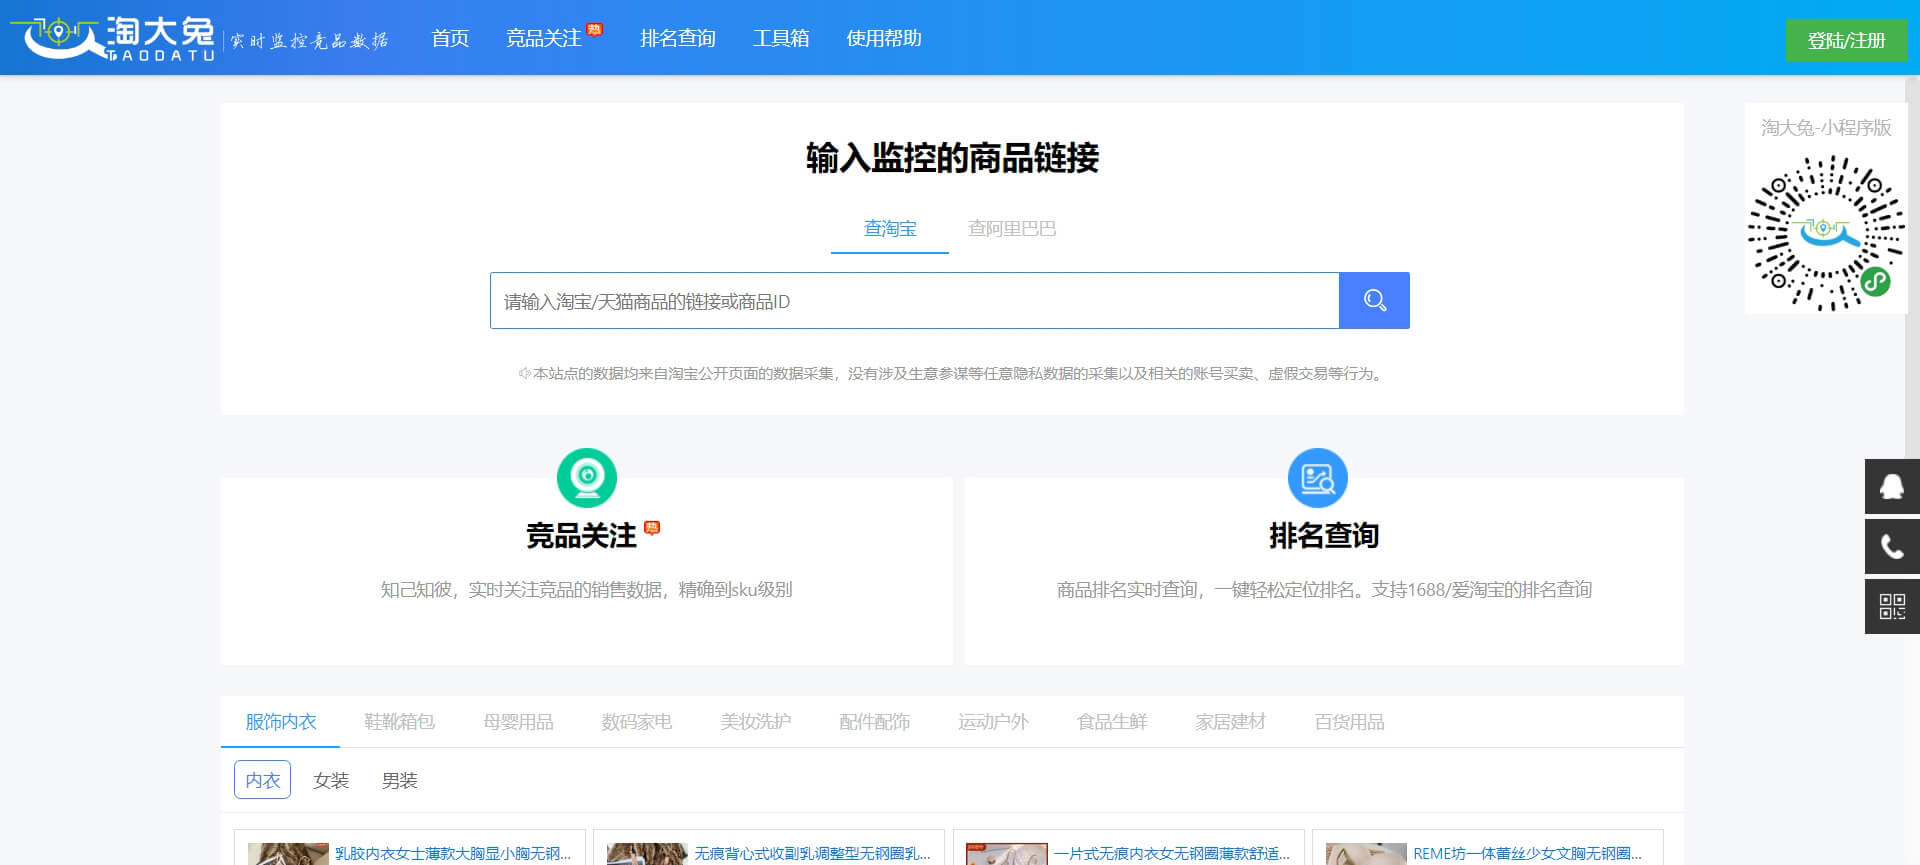Screen dimensions: 1920x865
Task: Select the 数码家电 category tab
Action: coord(636,722)
